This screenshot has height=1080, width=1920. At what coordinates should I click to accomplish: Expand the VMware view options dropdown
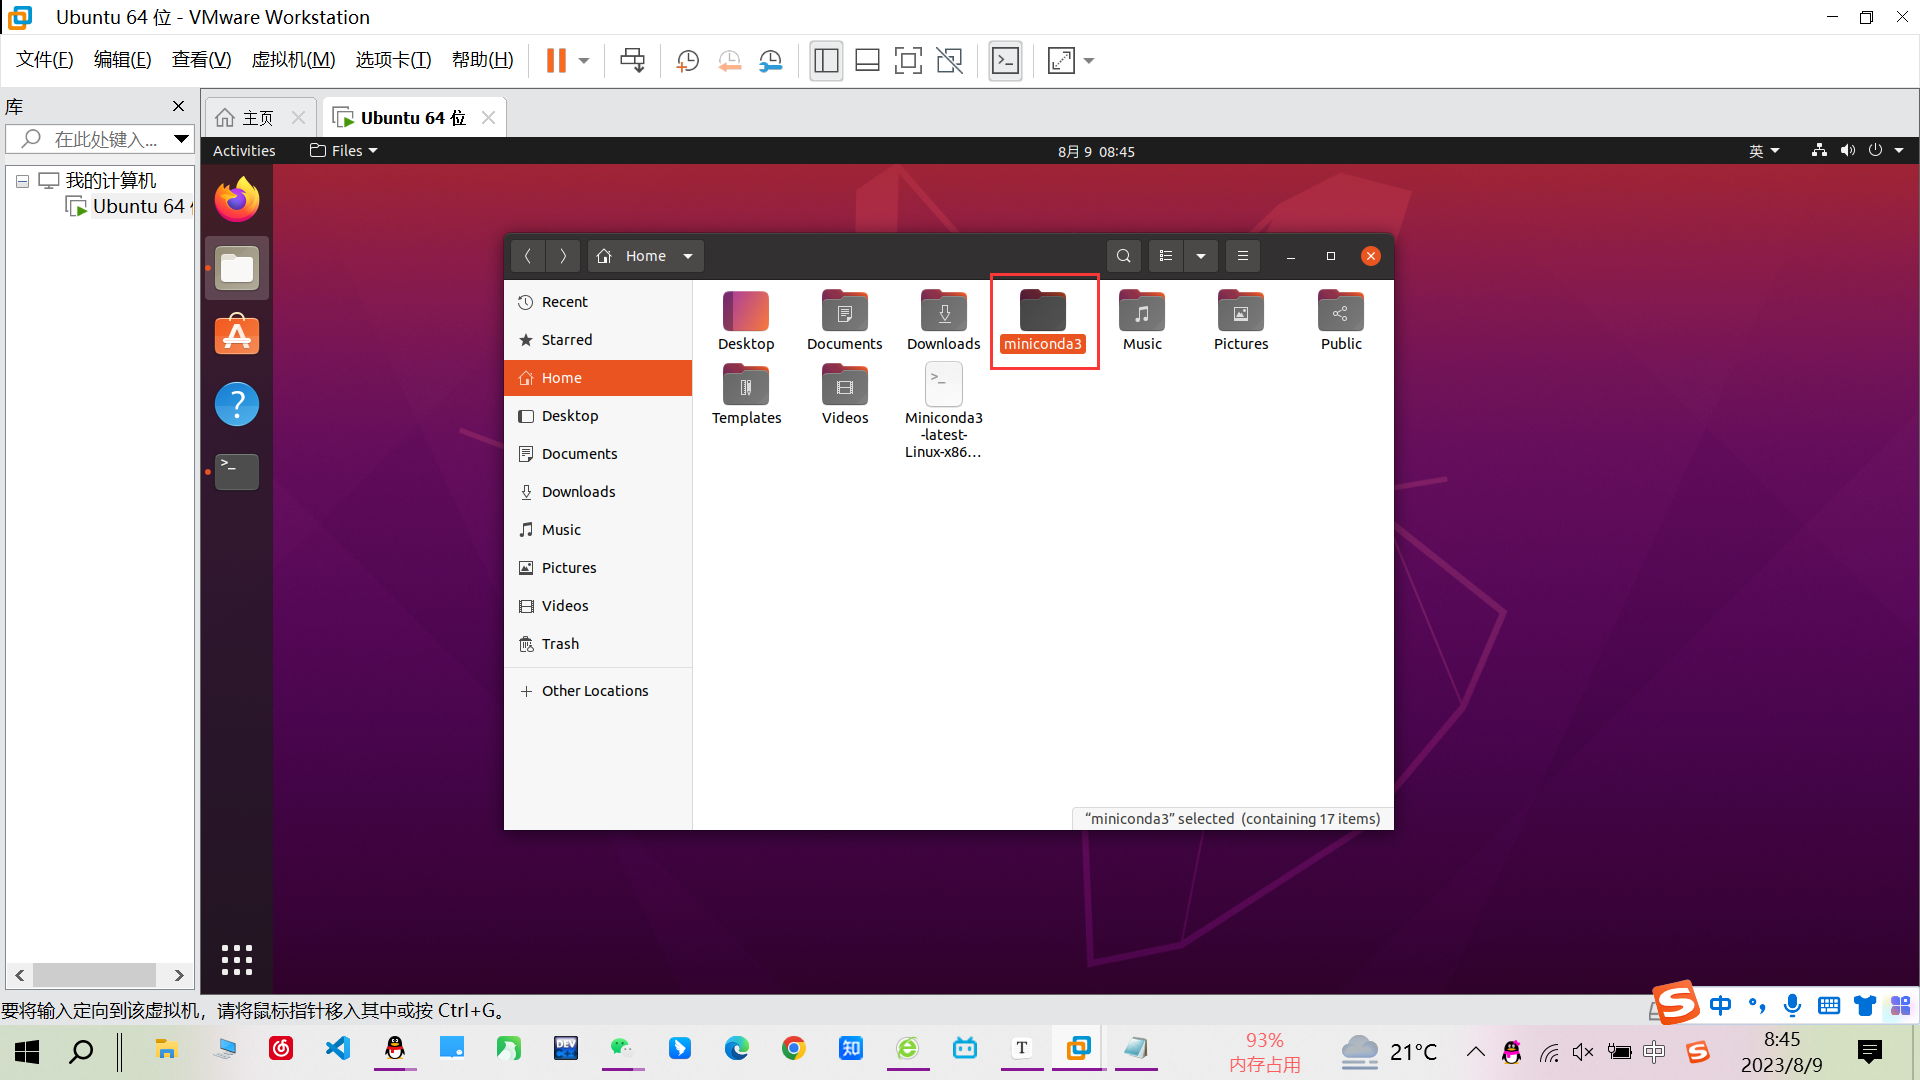(1087, 61)
